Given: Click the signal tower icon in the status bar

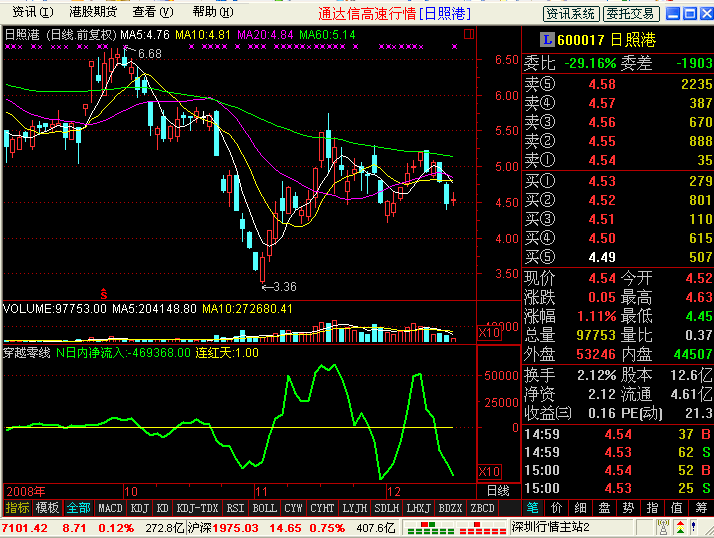Looking at the screenshot, I should pyautogui.click(x=663, y=528).
